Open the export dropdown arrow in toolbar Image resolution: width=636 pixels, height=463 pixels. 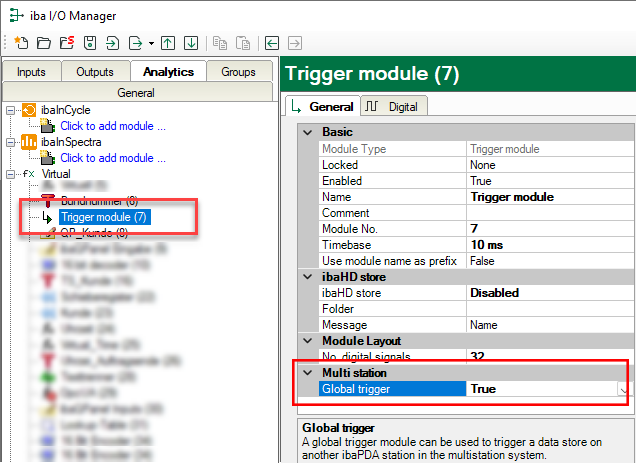point(151,44)
